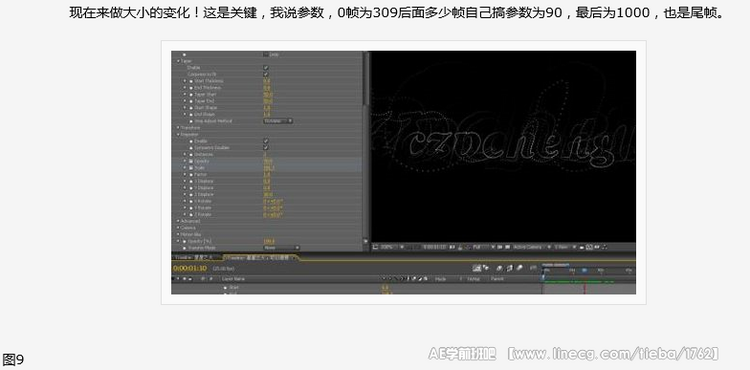Toggle the Scale keyframe stopwatch in Repeater
750x370 pixels.
pos(191,168)
